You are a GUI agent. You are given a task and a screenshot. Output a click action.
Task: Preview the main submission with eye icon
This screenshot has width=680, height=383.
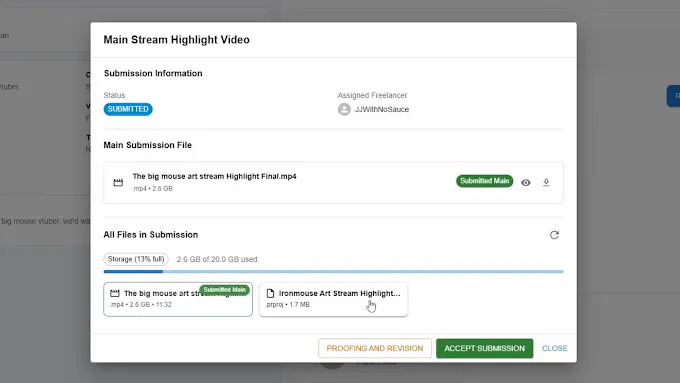coord(526,183)
